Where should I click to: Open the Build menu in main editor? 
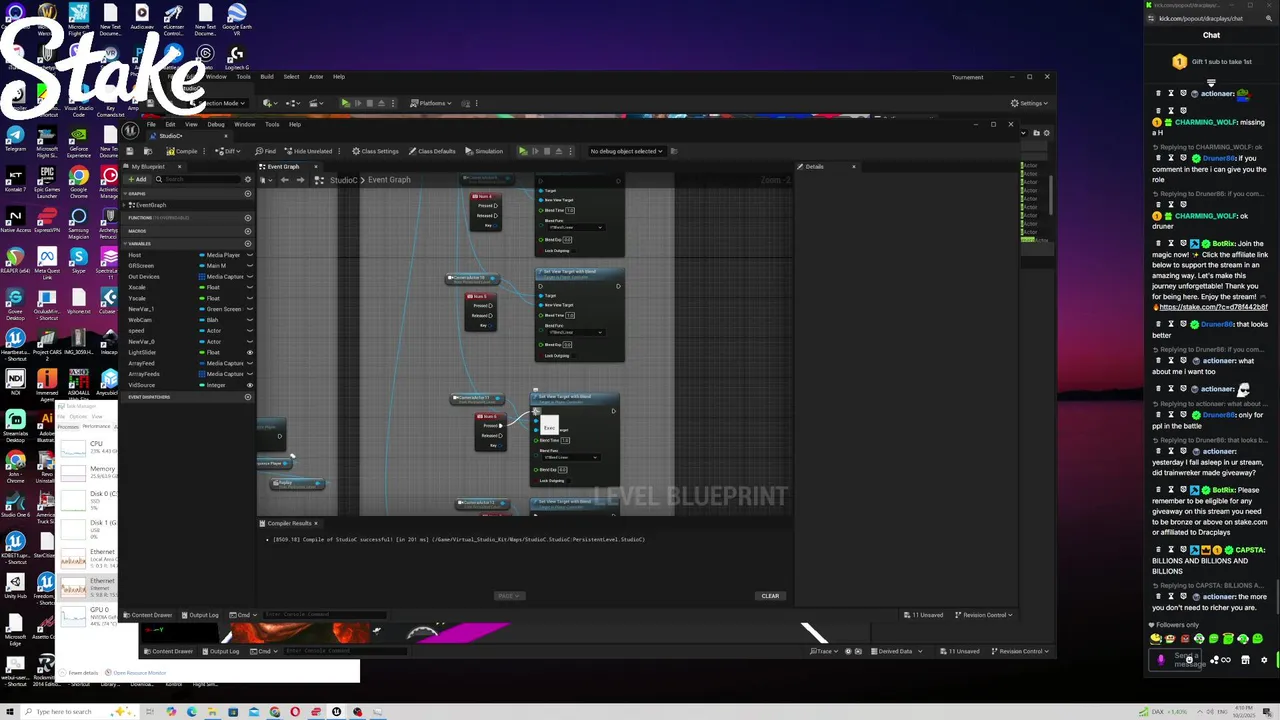click(x=267, y=77)
